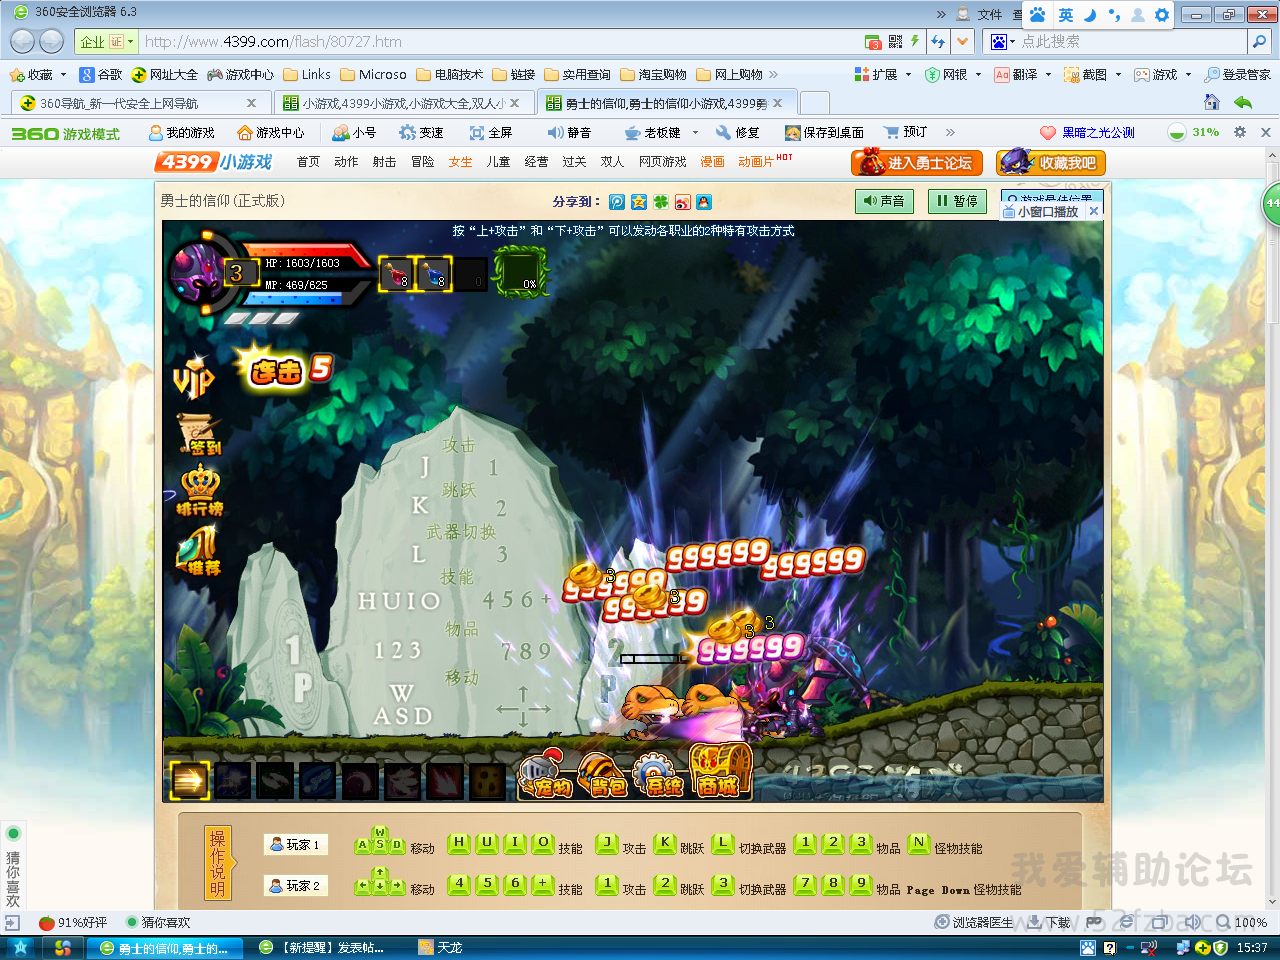The width and height of the screenshot is (1280, 960).
Task: Click the search magnifier button
Action: click(x=1259, y=41)
